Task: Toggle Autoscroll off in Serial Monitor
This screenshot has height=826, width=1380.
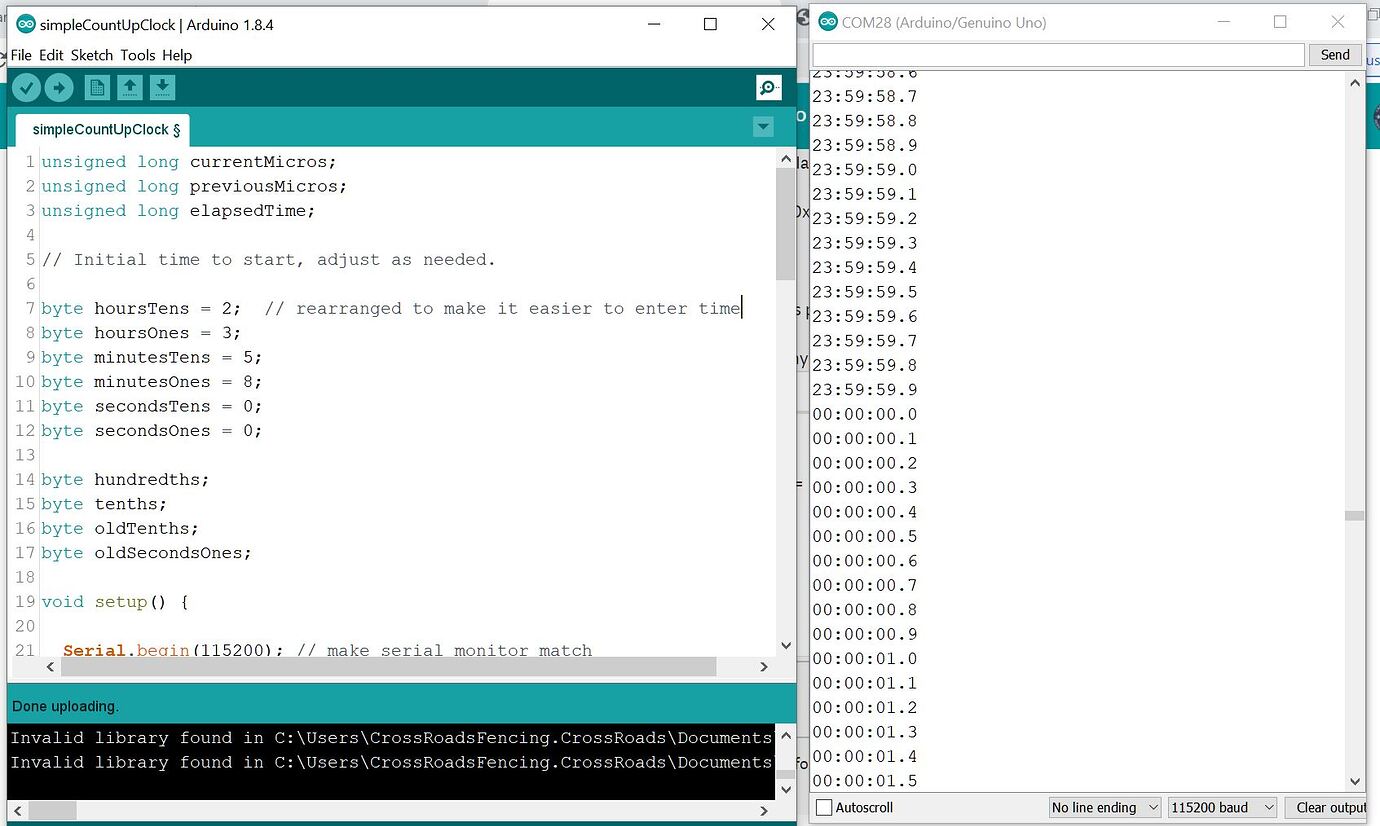Action: tap(824, 807)
